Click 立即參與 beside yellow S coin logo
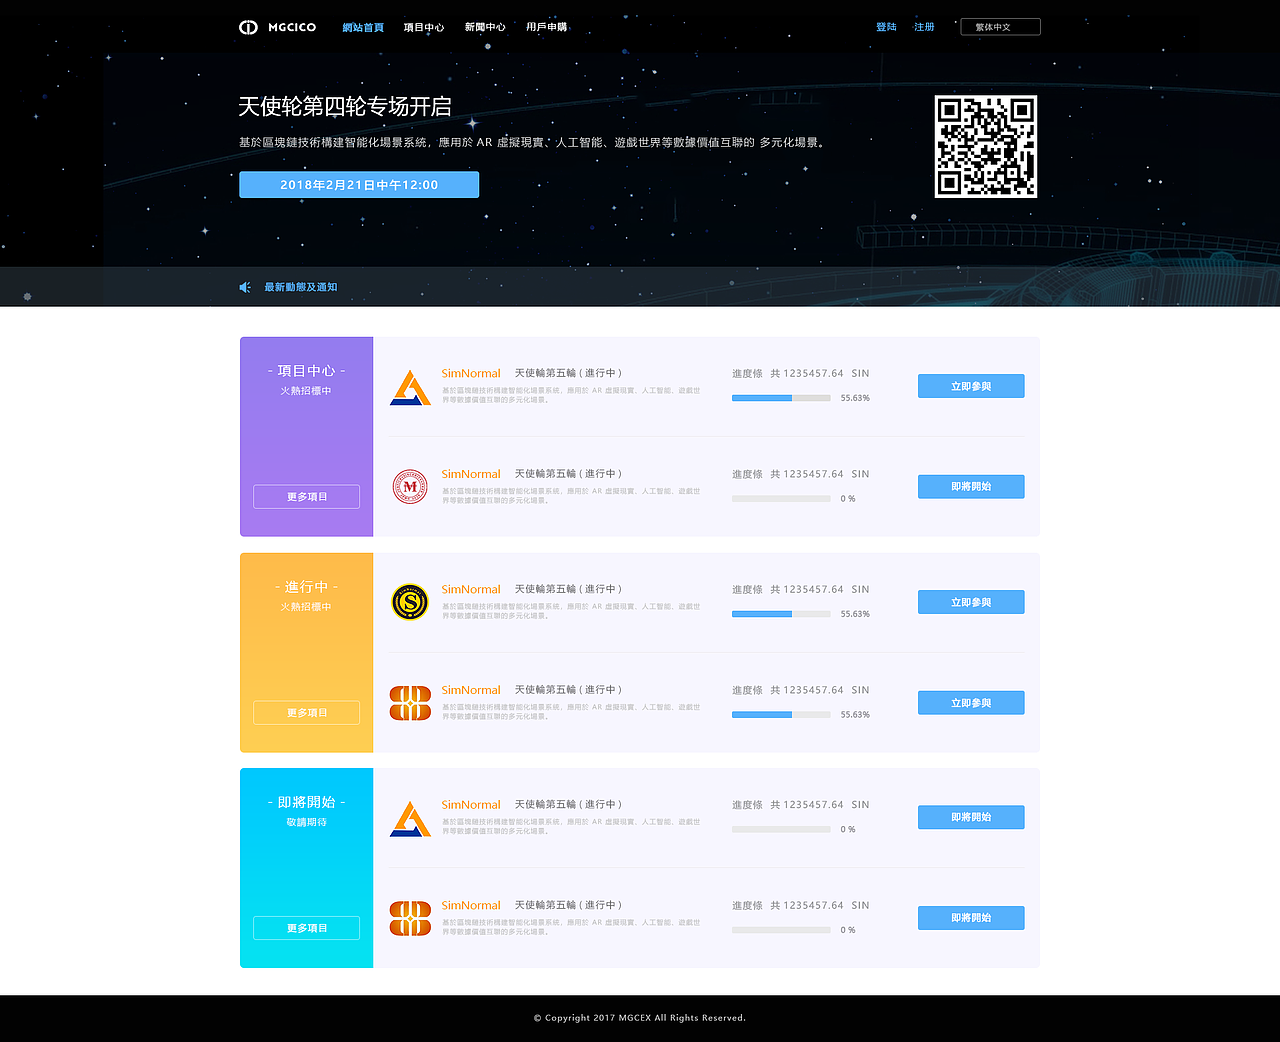The width and height of the screenshot is (1280, 1042). point(971,602)
